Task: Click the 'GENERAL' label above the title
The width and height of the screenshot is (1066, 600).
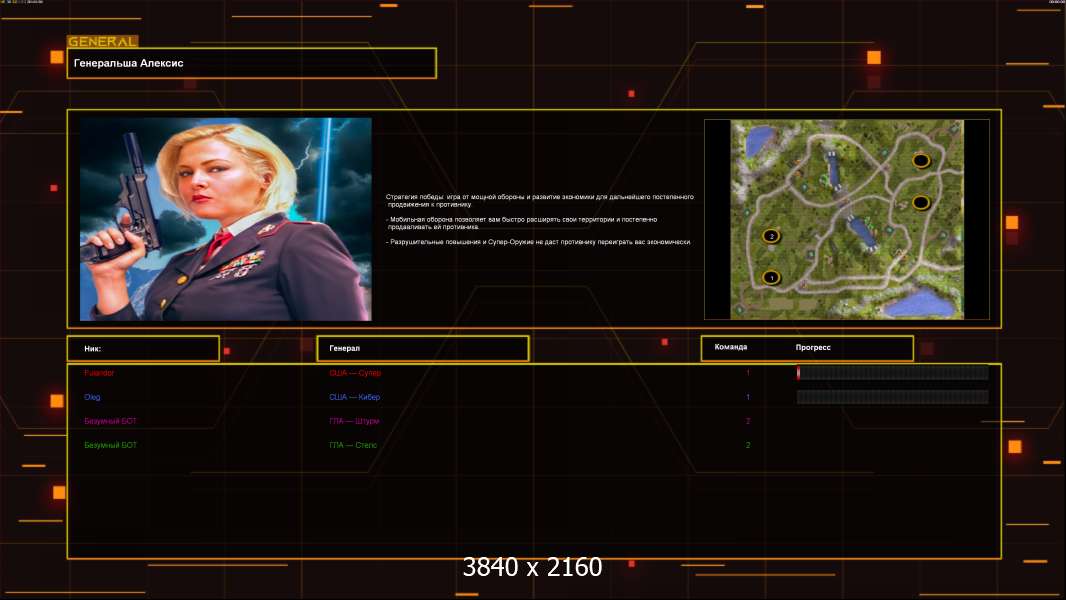Action: (x=103, y=41)
